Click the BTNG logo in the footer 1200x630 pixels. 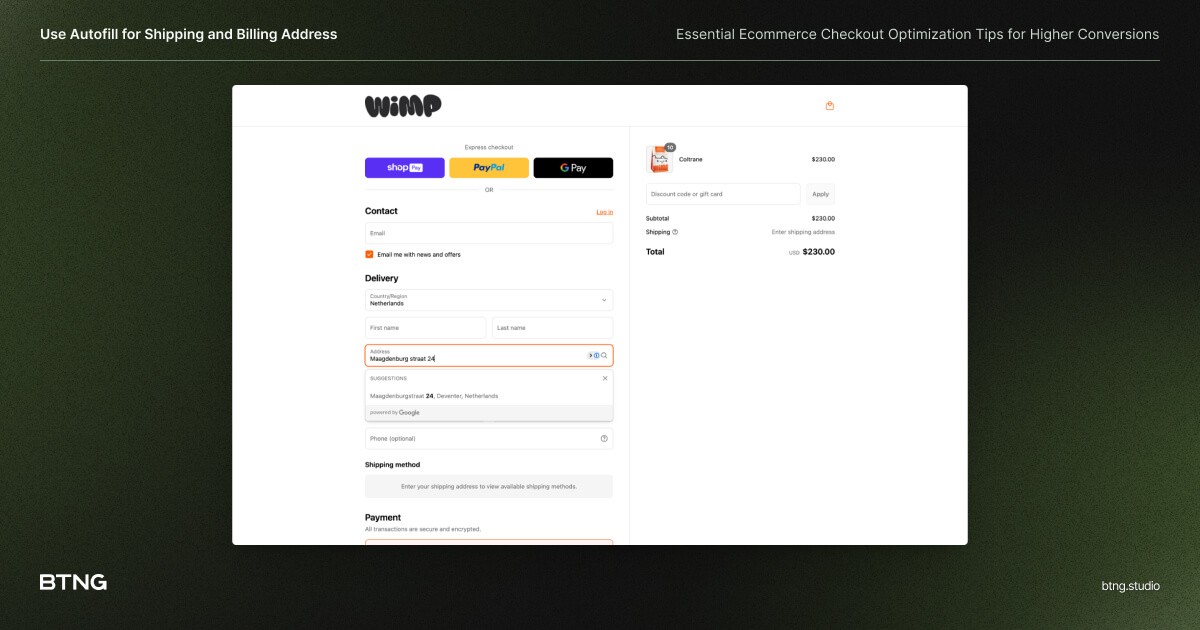(x=73, y=582)
